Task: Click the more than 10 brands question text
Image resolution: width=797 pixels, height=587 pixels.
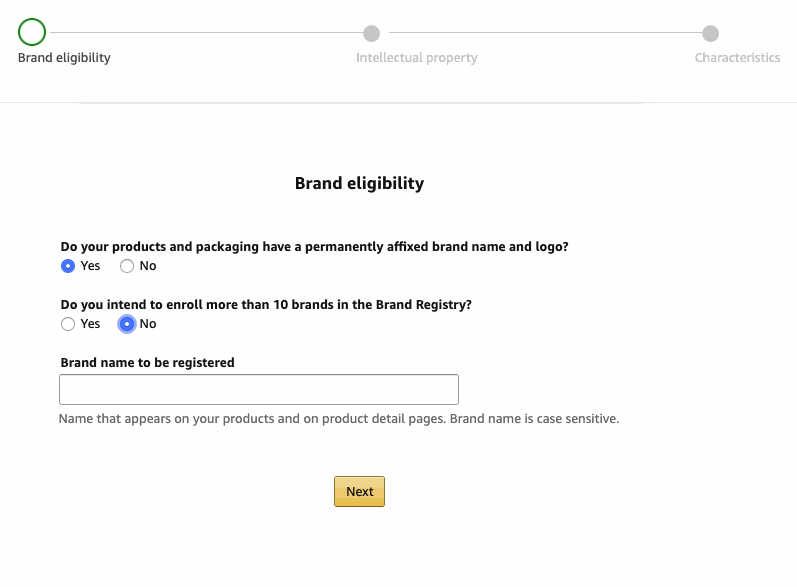Action: (x=266, y=304)
